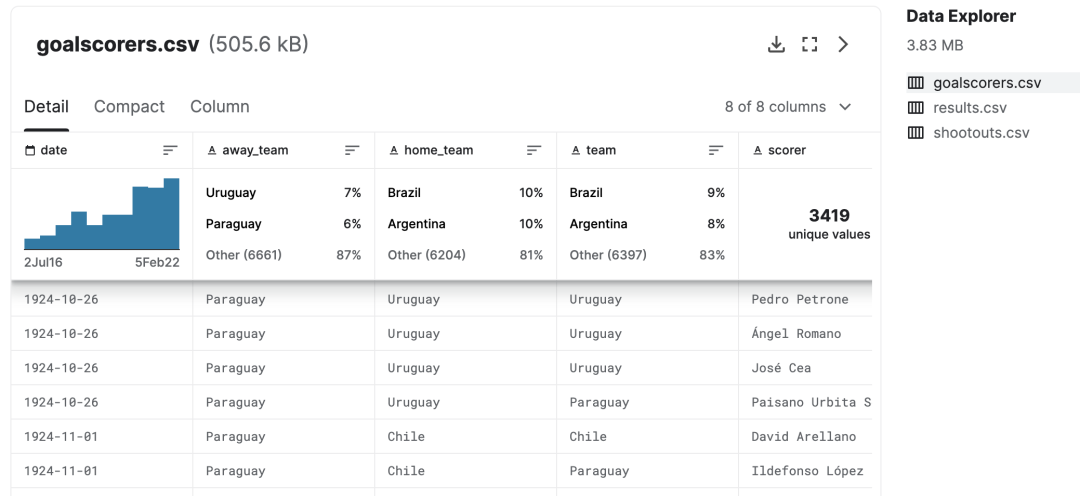Image resolution: width=1080 pixels, height=496 pixels.
Task: Click the scorer column header
Action: click(x=787, y=150)
